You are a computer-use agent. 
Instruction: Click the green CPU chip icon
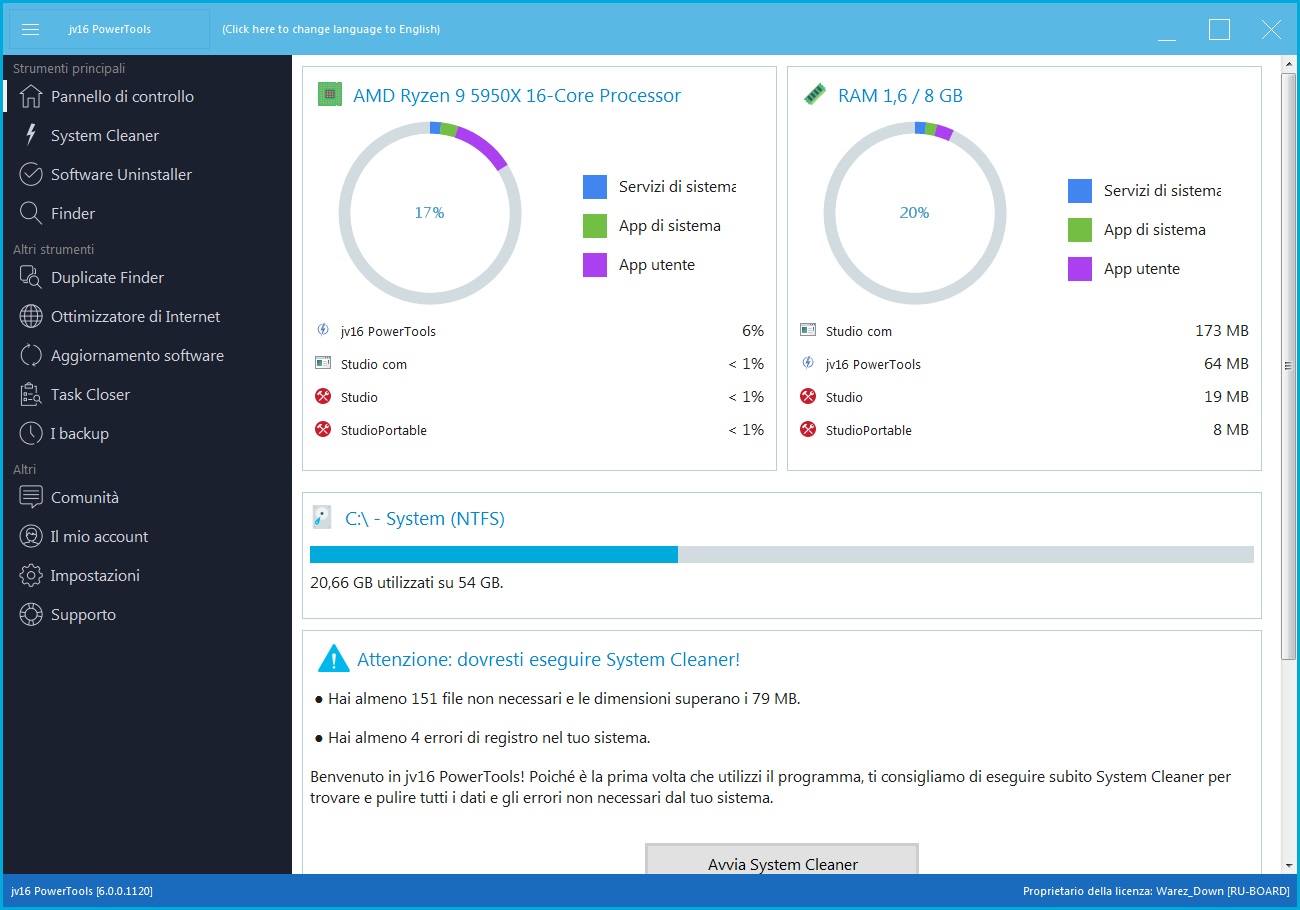[330, 94]
